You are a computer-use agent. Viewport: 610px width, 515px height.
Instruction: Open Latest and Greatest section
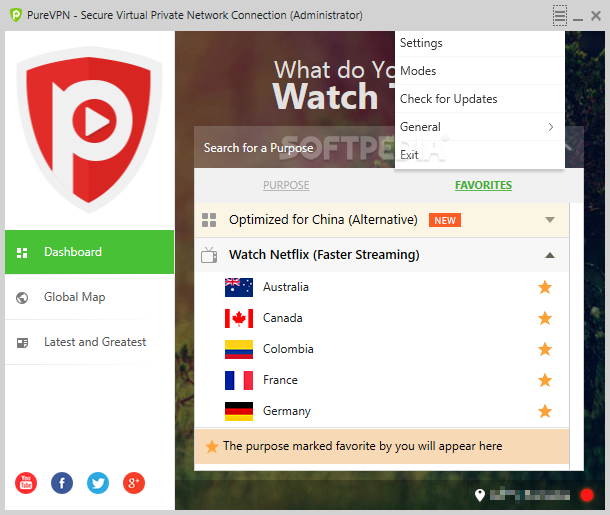click(x=89, y=342)
